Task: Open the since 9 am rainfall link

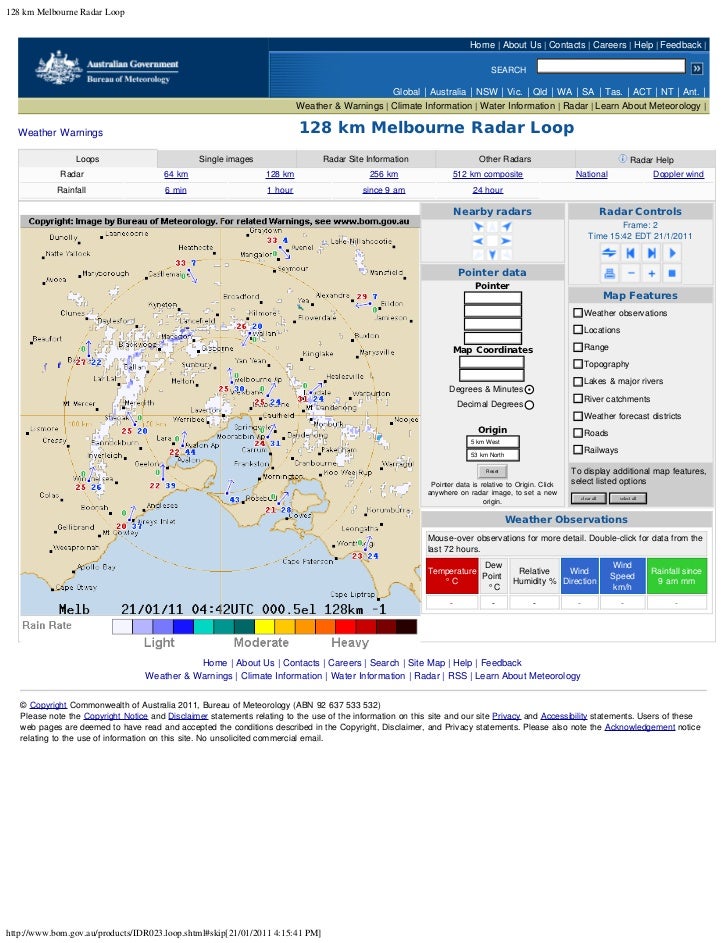Action: point(384,190)
